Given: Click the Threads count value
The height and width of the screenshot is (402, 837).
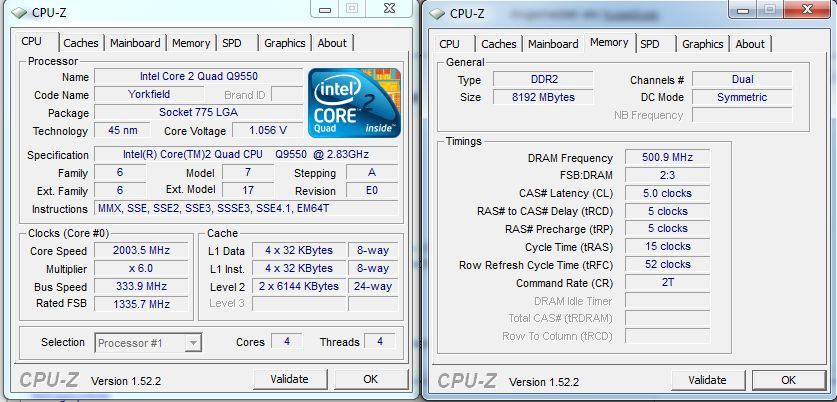Looking at the screenshot, I should coord(380,341).
